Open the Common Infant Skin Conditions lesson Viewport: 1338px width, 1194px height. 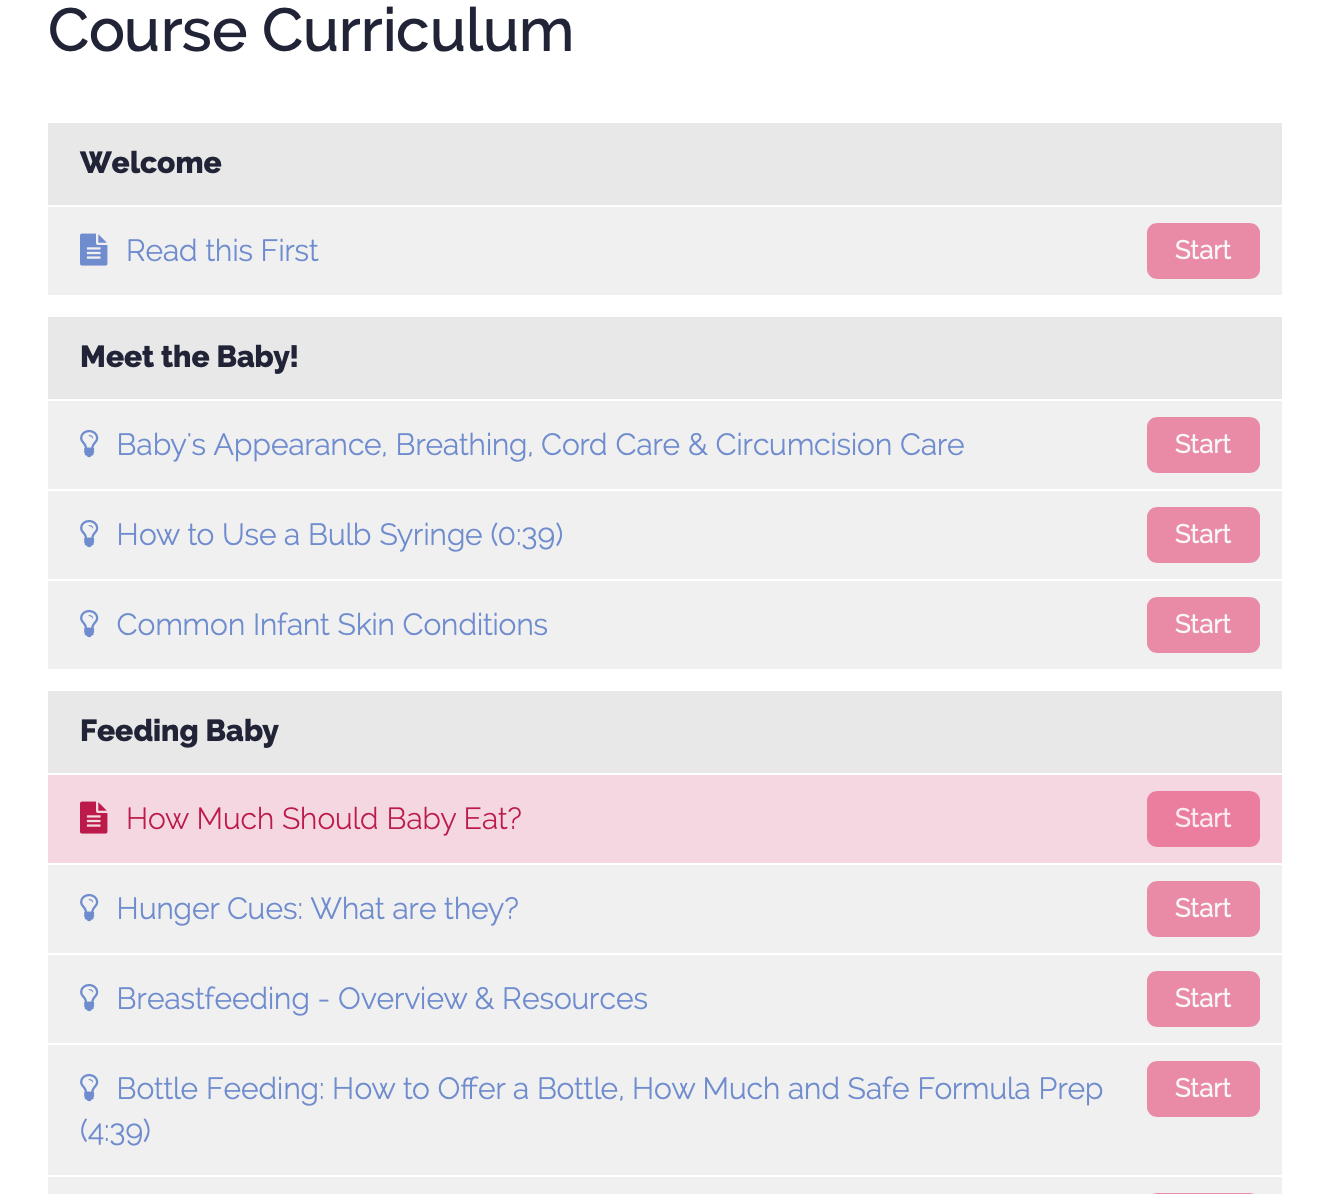pos(332,624)
